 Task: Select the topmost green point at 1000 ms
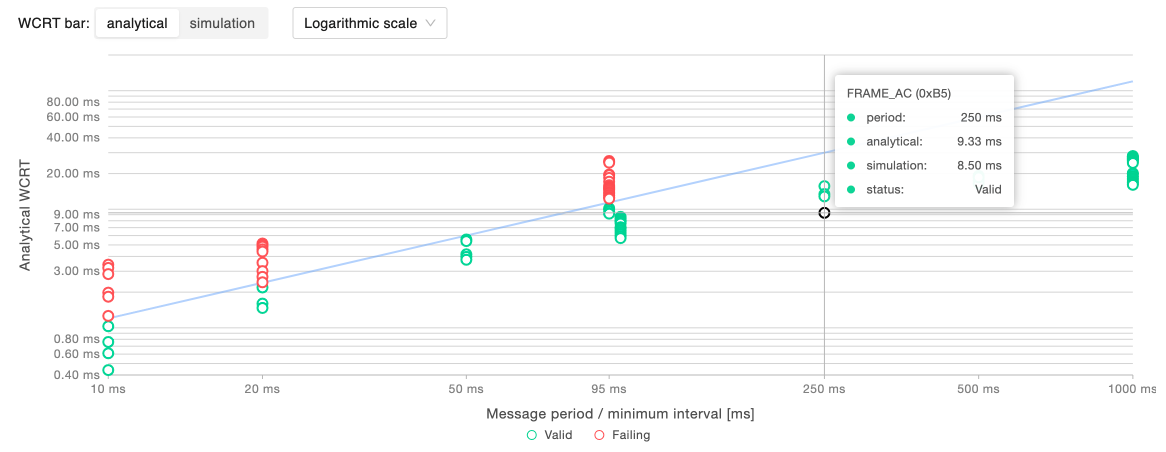pyautogui.click(x=1133, y=156)
